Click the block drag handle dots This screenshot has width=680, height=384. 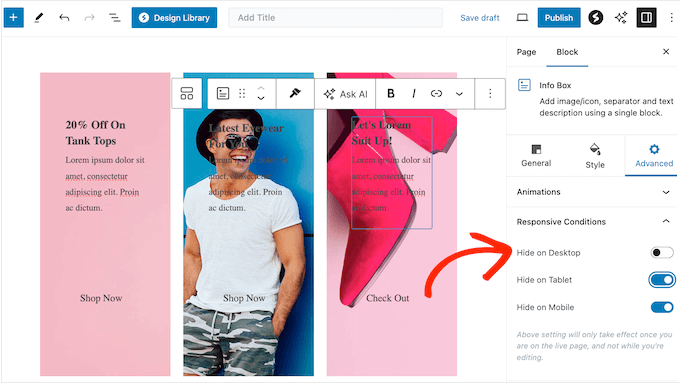pyautogui.click(x=242, y=93)
